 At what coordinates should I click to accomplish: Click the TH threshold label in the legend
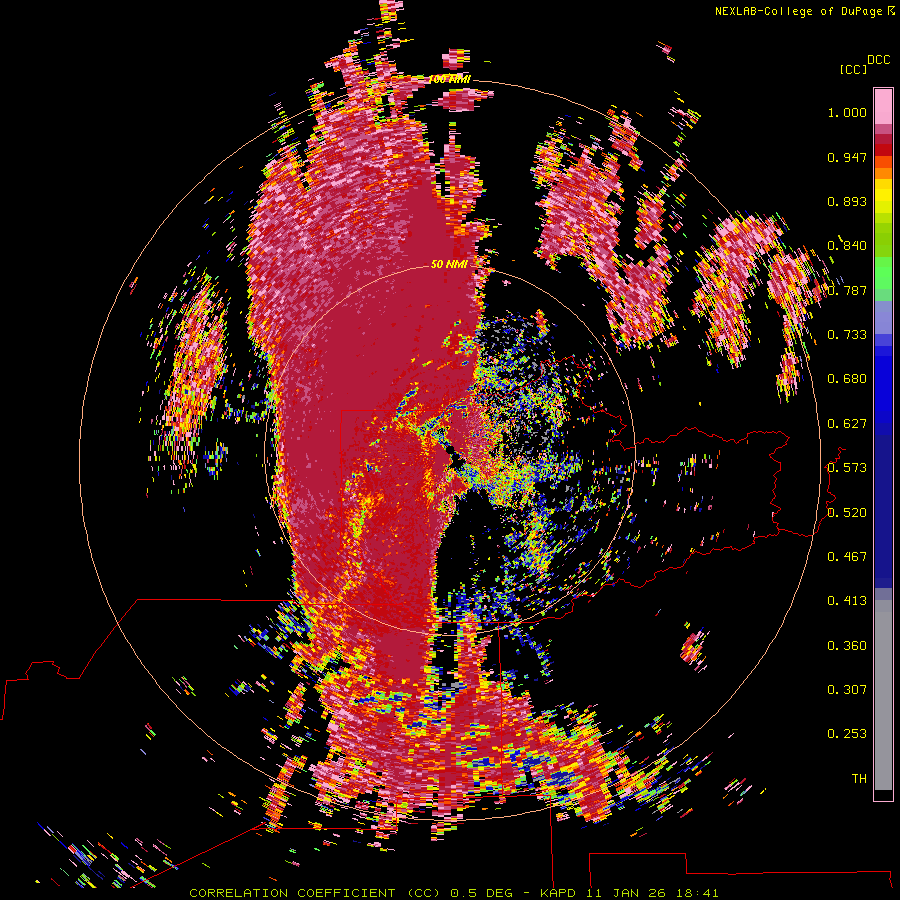pos(859,779)
